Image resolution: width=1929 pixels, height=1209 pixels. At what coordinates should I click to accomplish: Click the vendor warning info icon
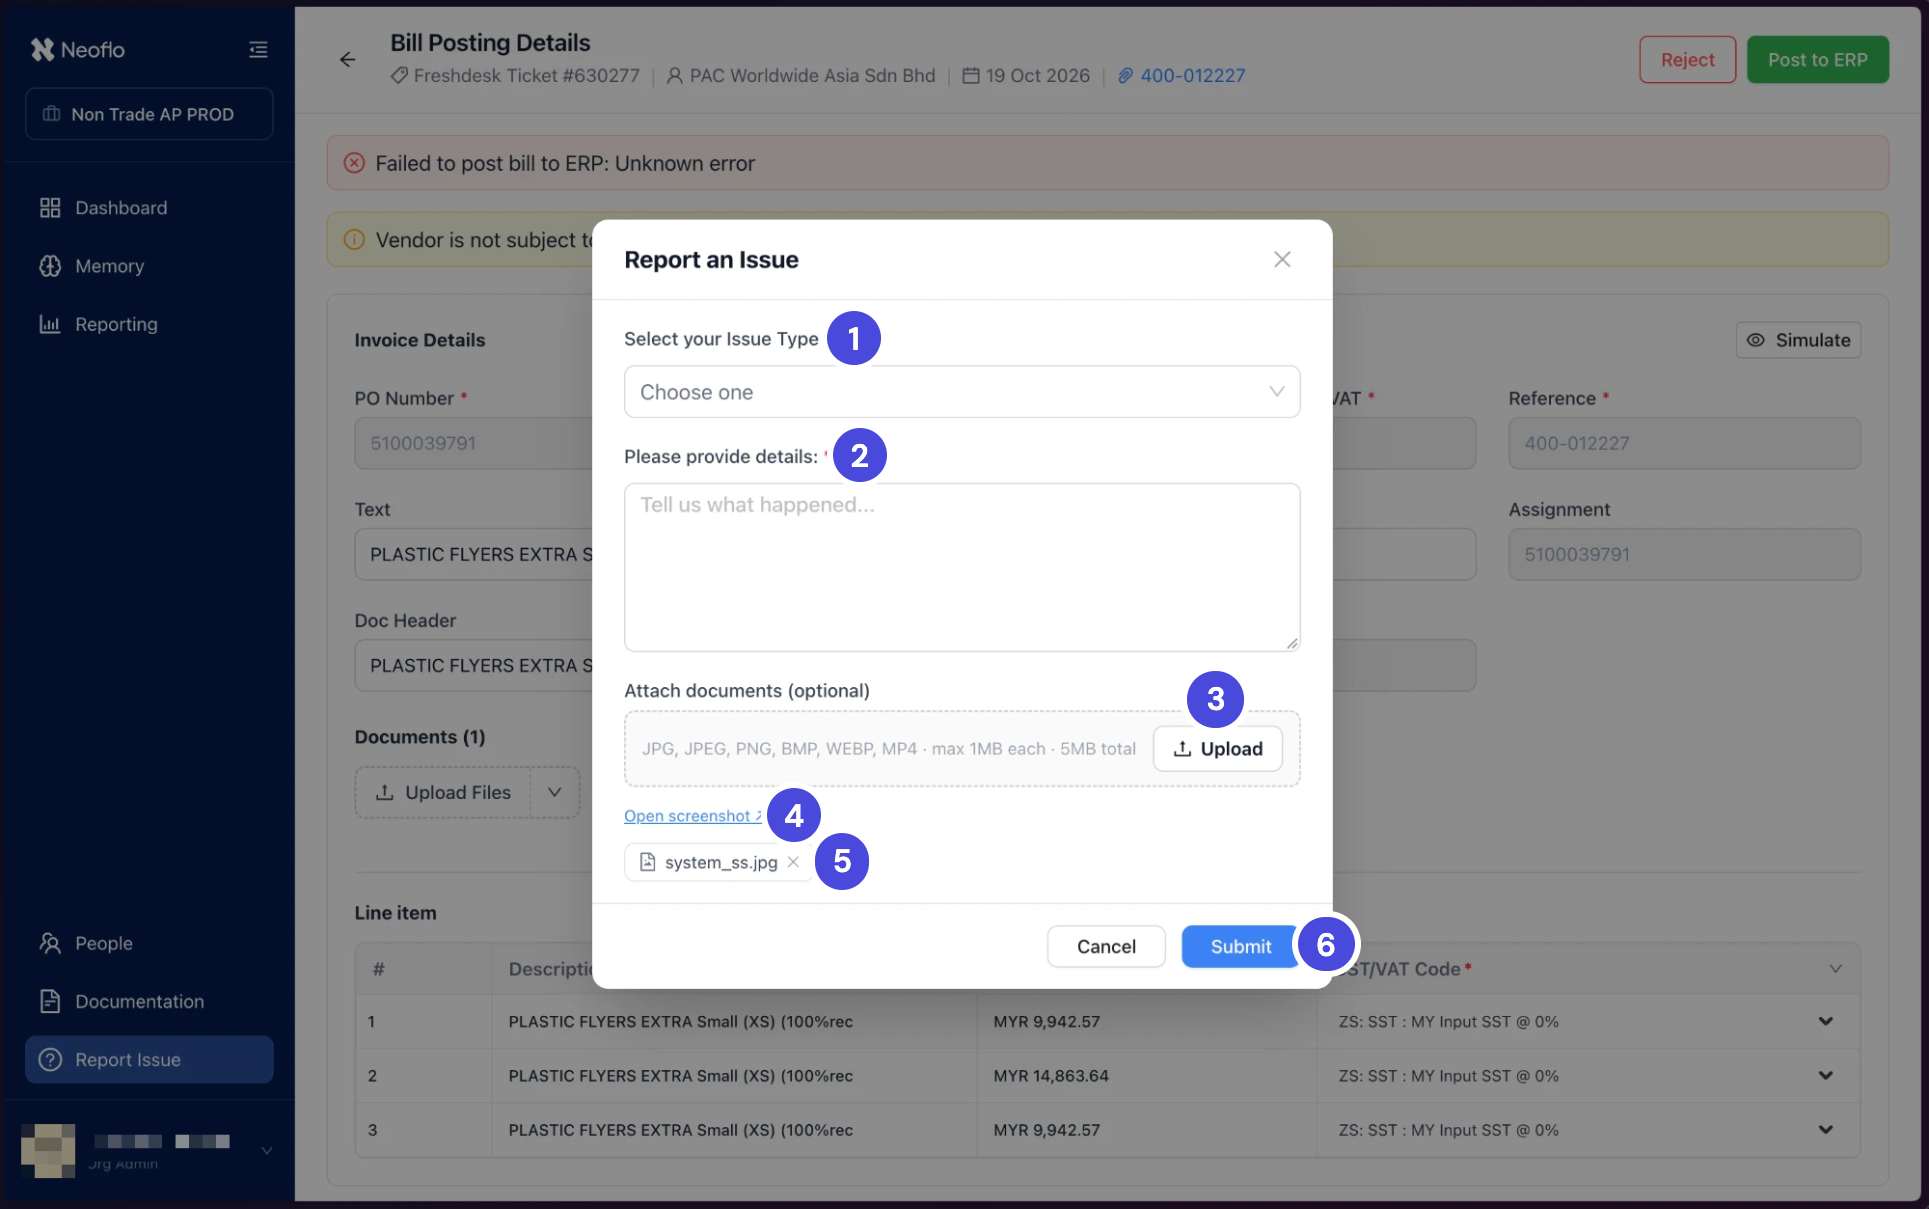[354, 240]
